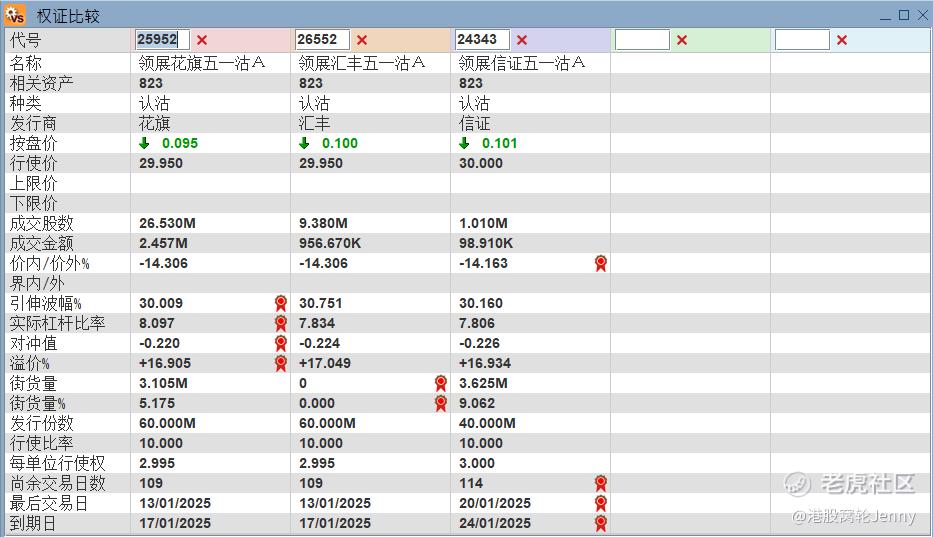
Task: Click the code input field containing 25952
Action: click(162, 40)
